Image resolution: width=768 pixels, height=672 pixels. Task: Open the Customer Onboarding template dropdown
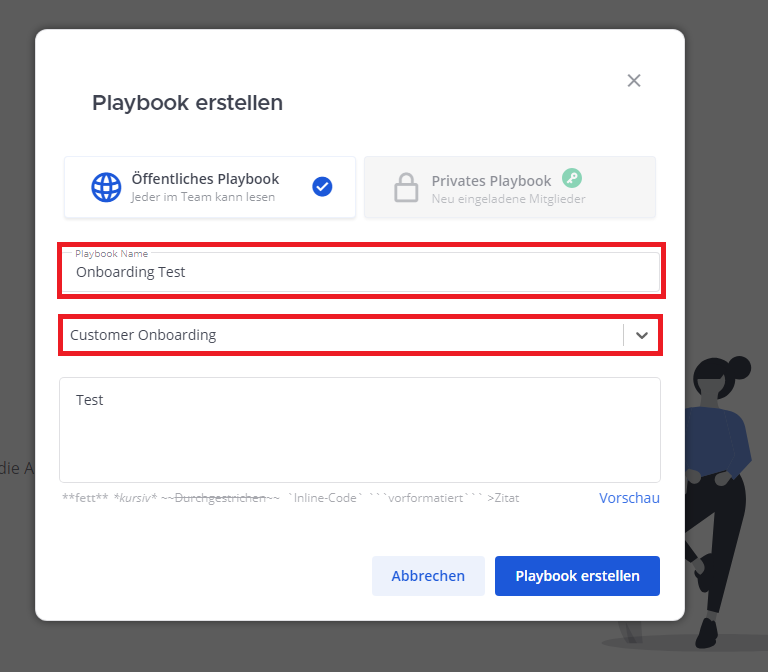[x=340, y=335]
